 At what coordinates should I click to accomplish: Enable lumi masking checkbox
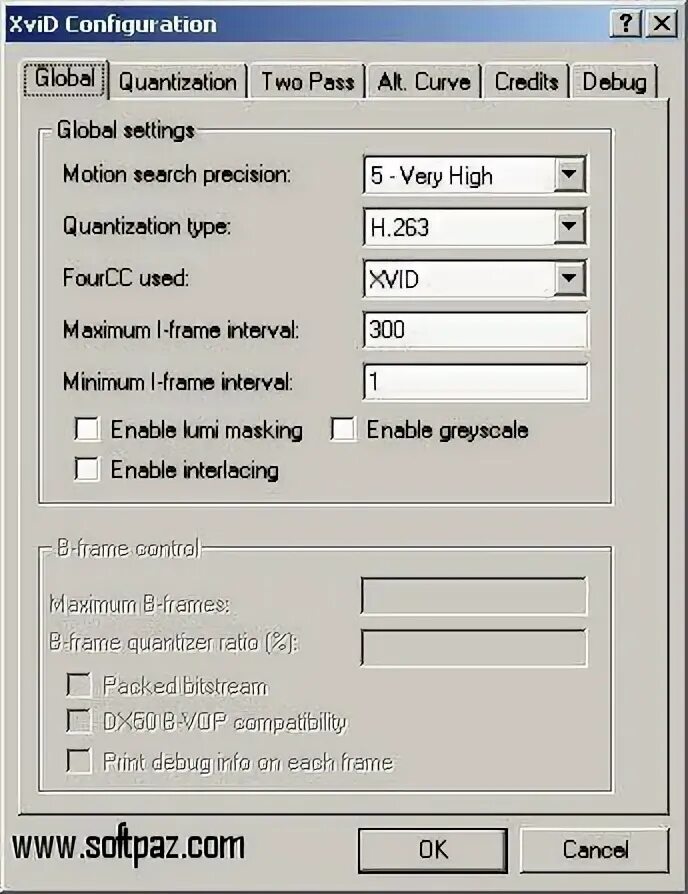tap(87, 430)
